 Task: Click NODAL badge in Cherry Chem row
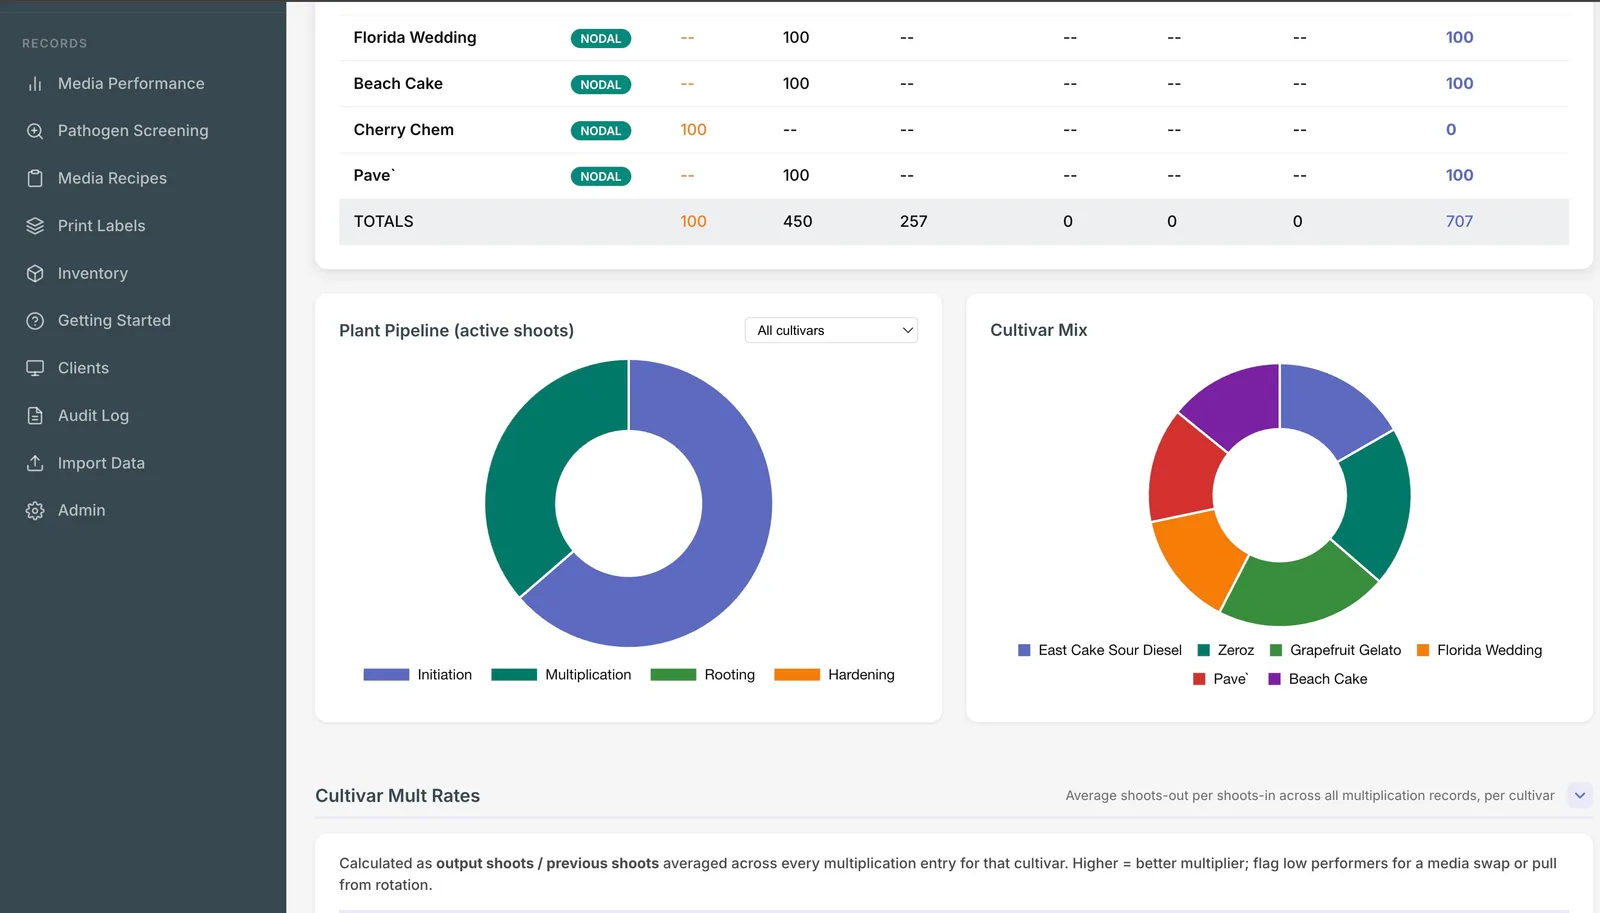[600, 131]
